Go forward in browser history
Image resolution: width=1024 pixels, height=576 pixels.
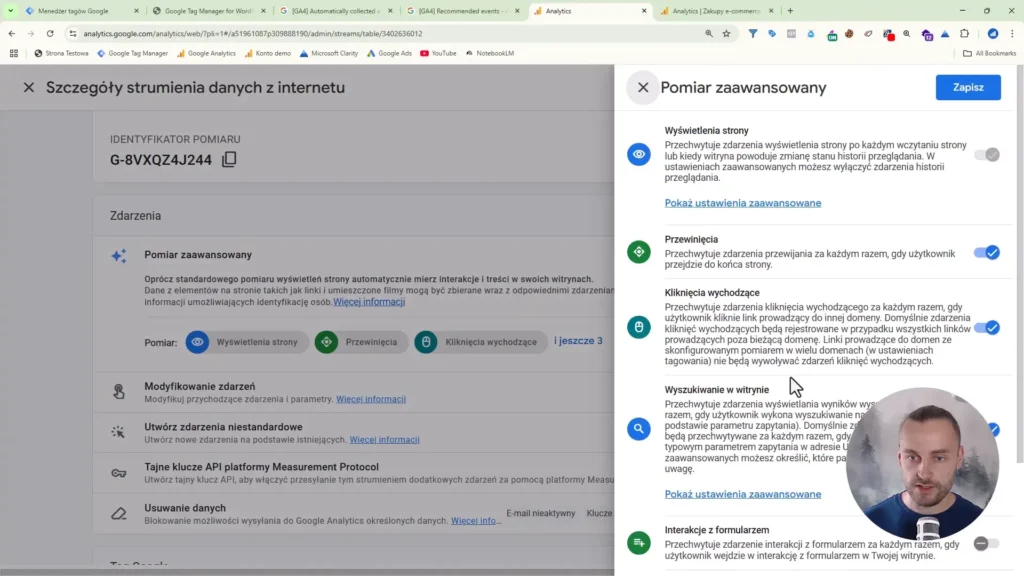click(31, 33)
